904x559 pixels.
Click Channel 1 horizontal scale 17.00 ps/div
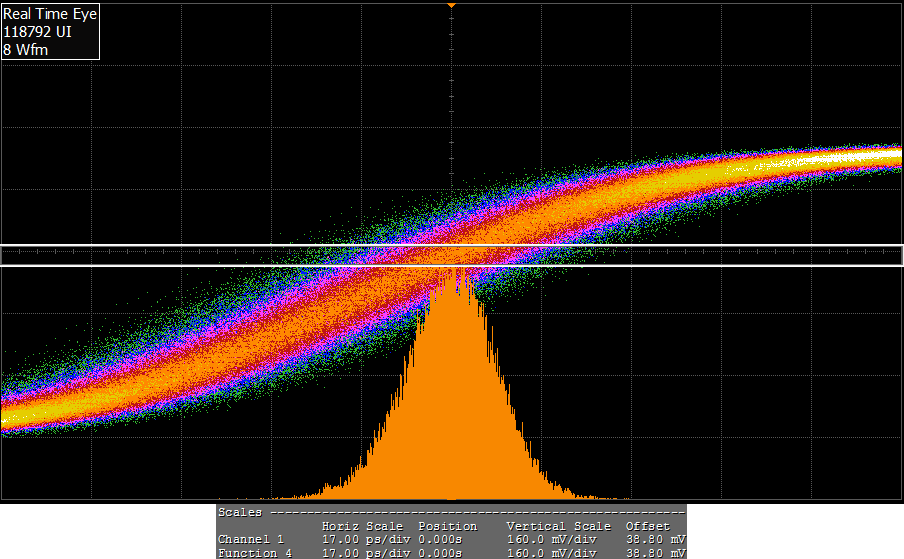coord(362,539)
